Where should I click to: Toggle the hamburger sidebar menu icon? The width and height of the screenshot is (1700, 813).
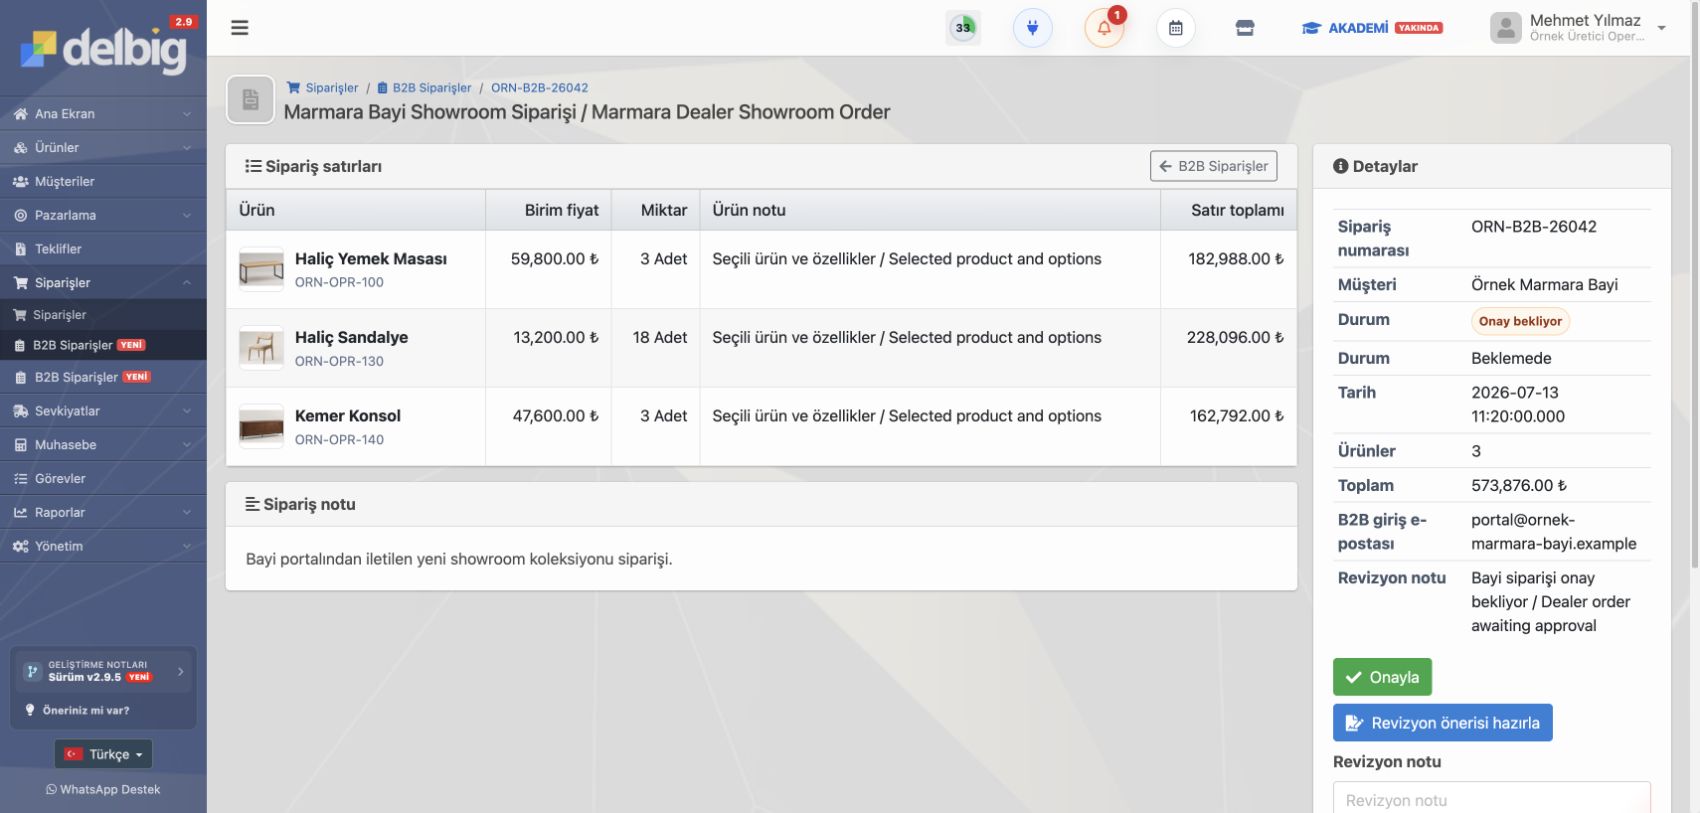pos(239,27)
